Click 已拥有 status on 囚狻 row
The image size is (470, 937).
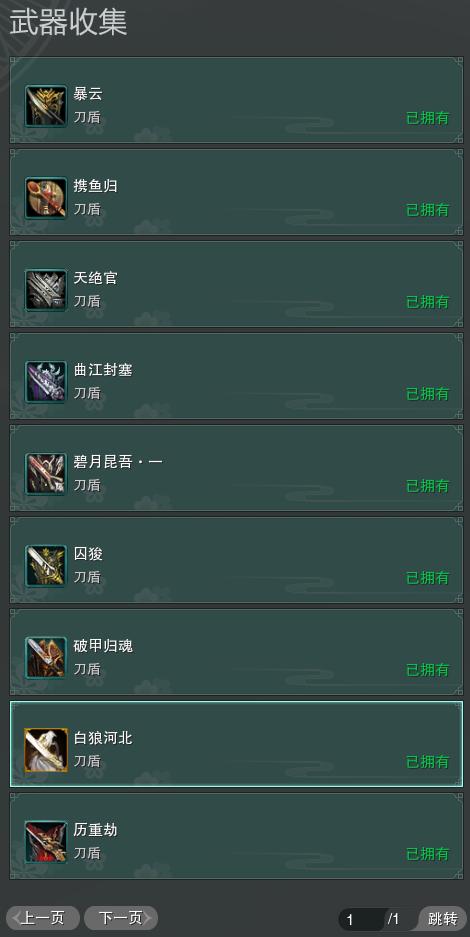428,578
